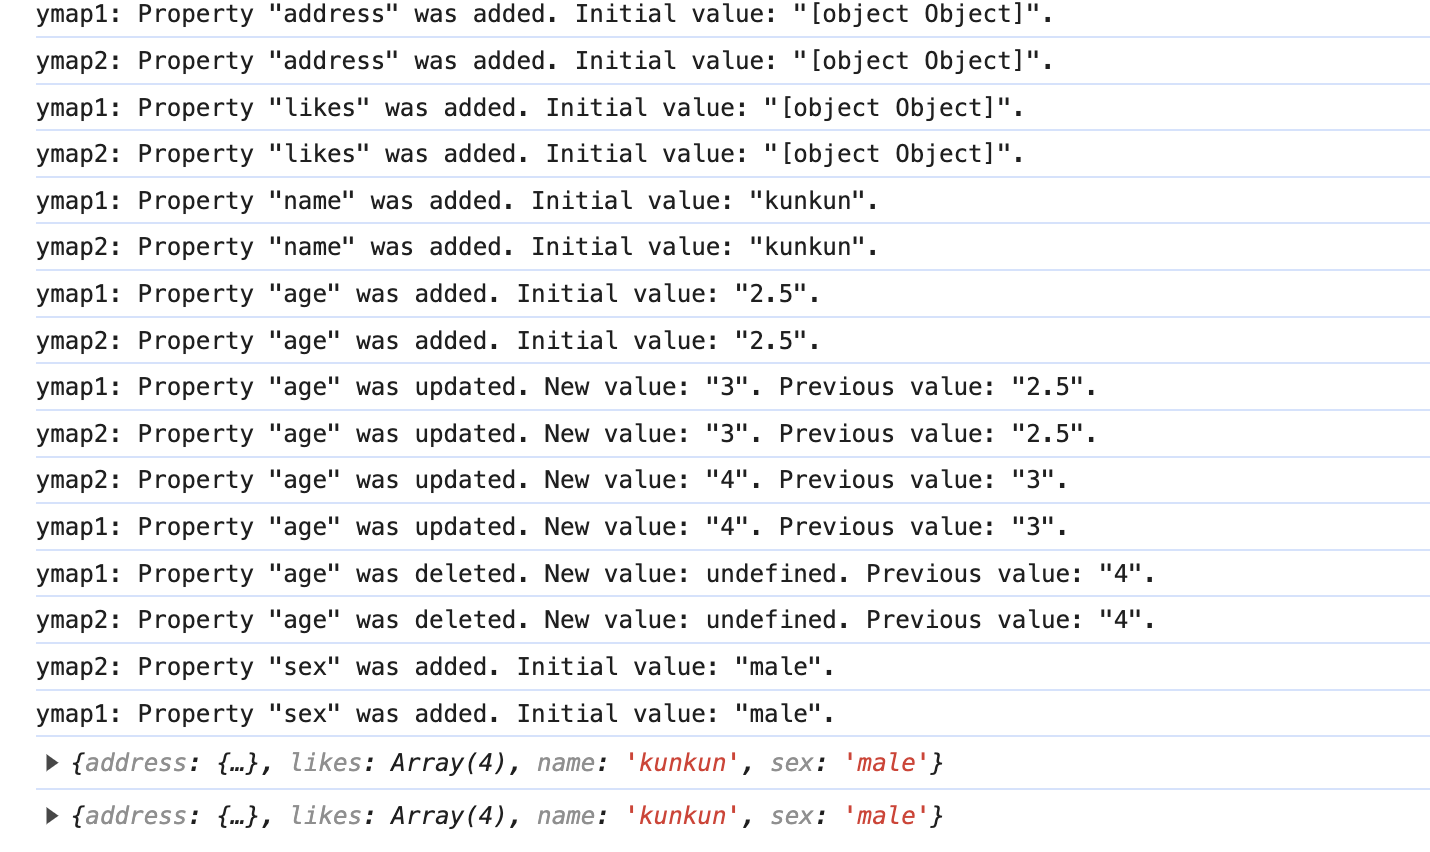The image size is (1430, 852).
Task: Select ymap2 age updated to 4 line
Action: 552,480
